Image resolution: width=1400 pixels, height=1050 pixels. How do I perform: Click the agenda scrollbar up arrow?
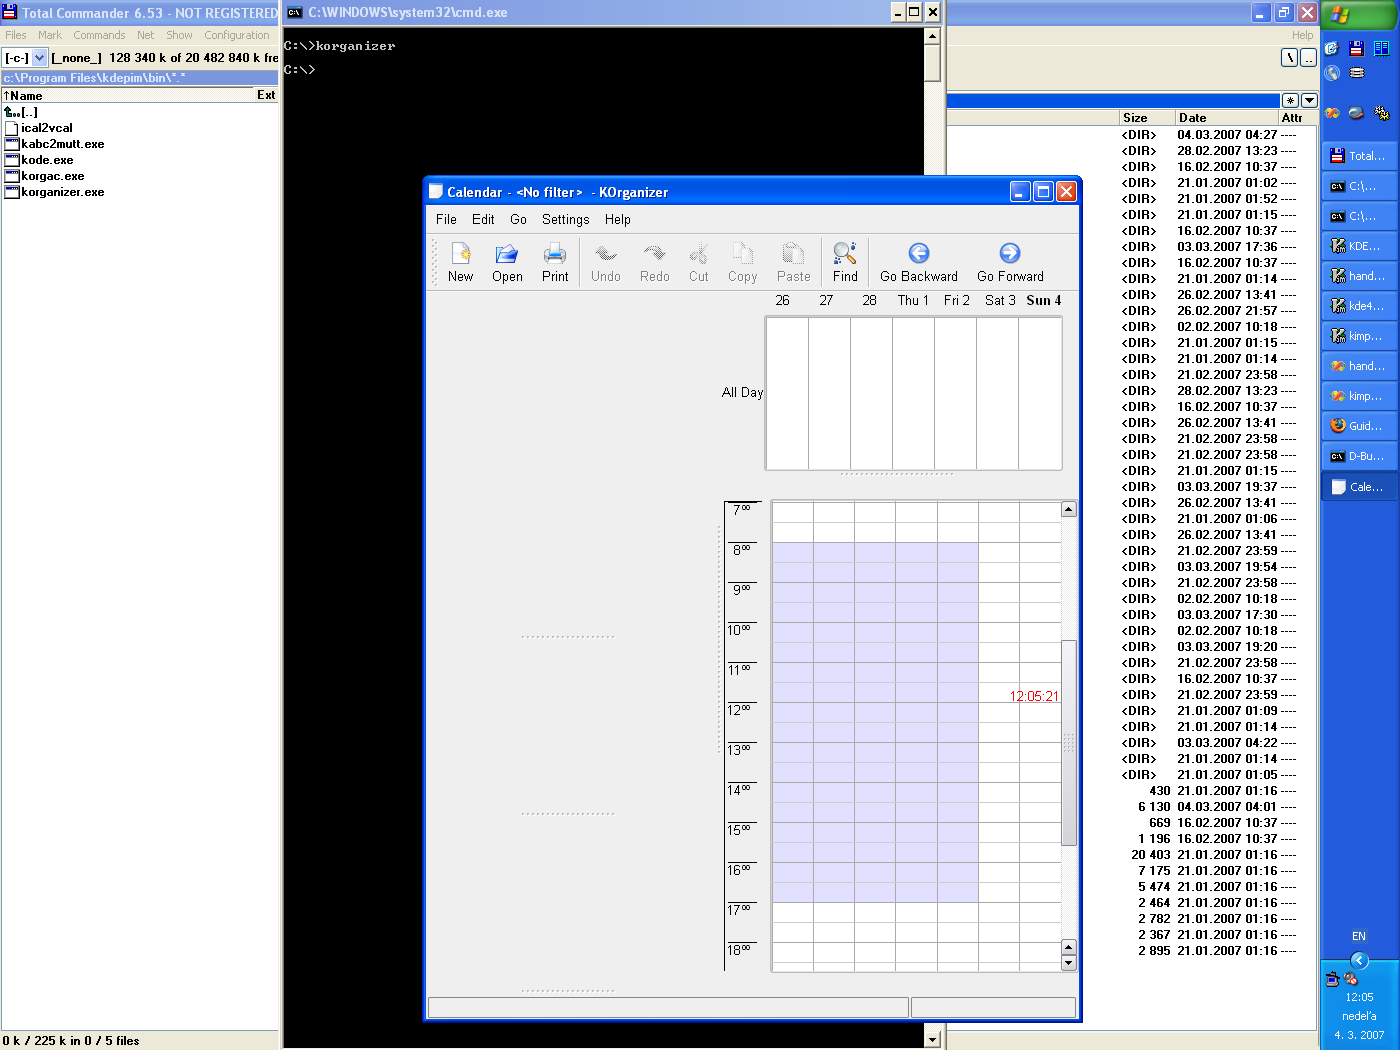(1068, 509)
